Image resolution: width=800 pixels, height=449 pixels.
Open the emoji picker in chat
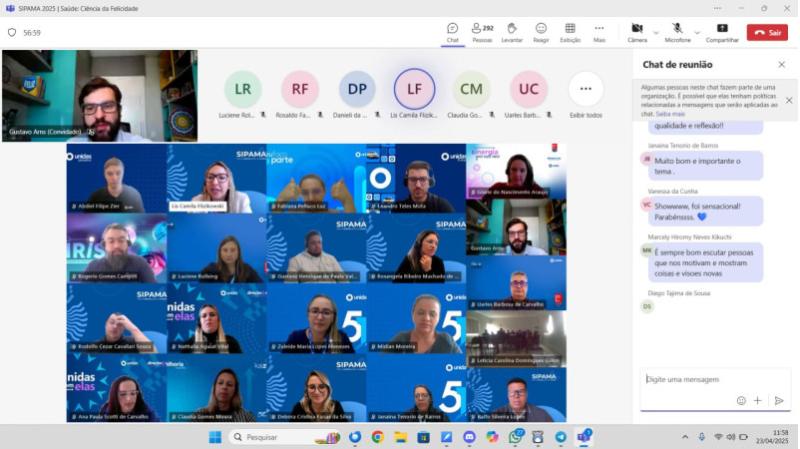click(x=741, y=401)
